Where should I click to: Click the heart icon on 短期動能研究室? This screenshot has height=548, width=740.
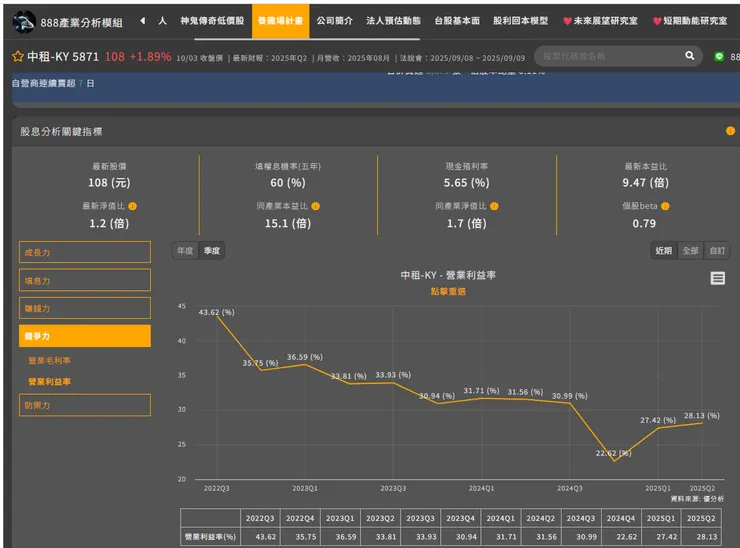coord(656,21)
